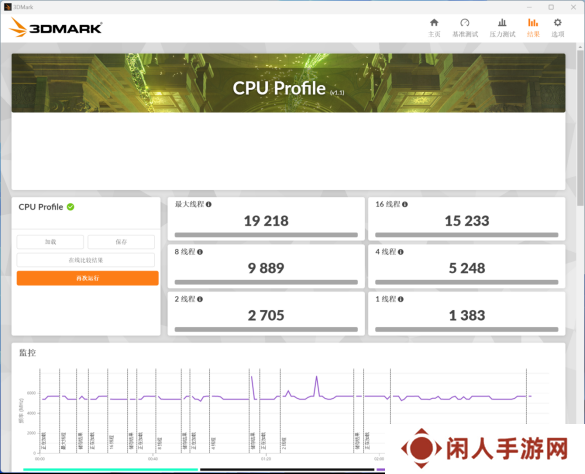This screenshot has width=585, height=474.
Task: Click the info icon beside 1 线程
Action: tap(401, 299)
